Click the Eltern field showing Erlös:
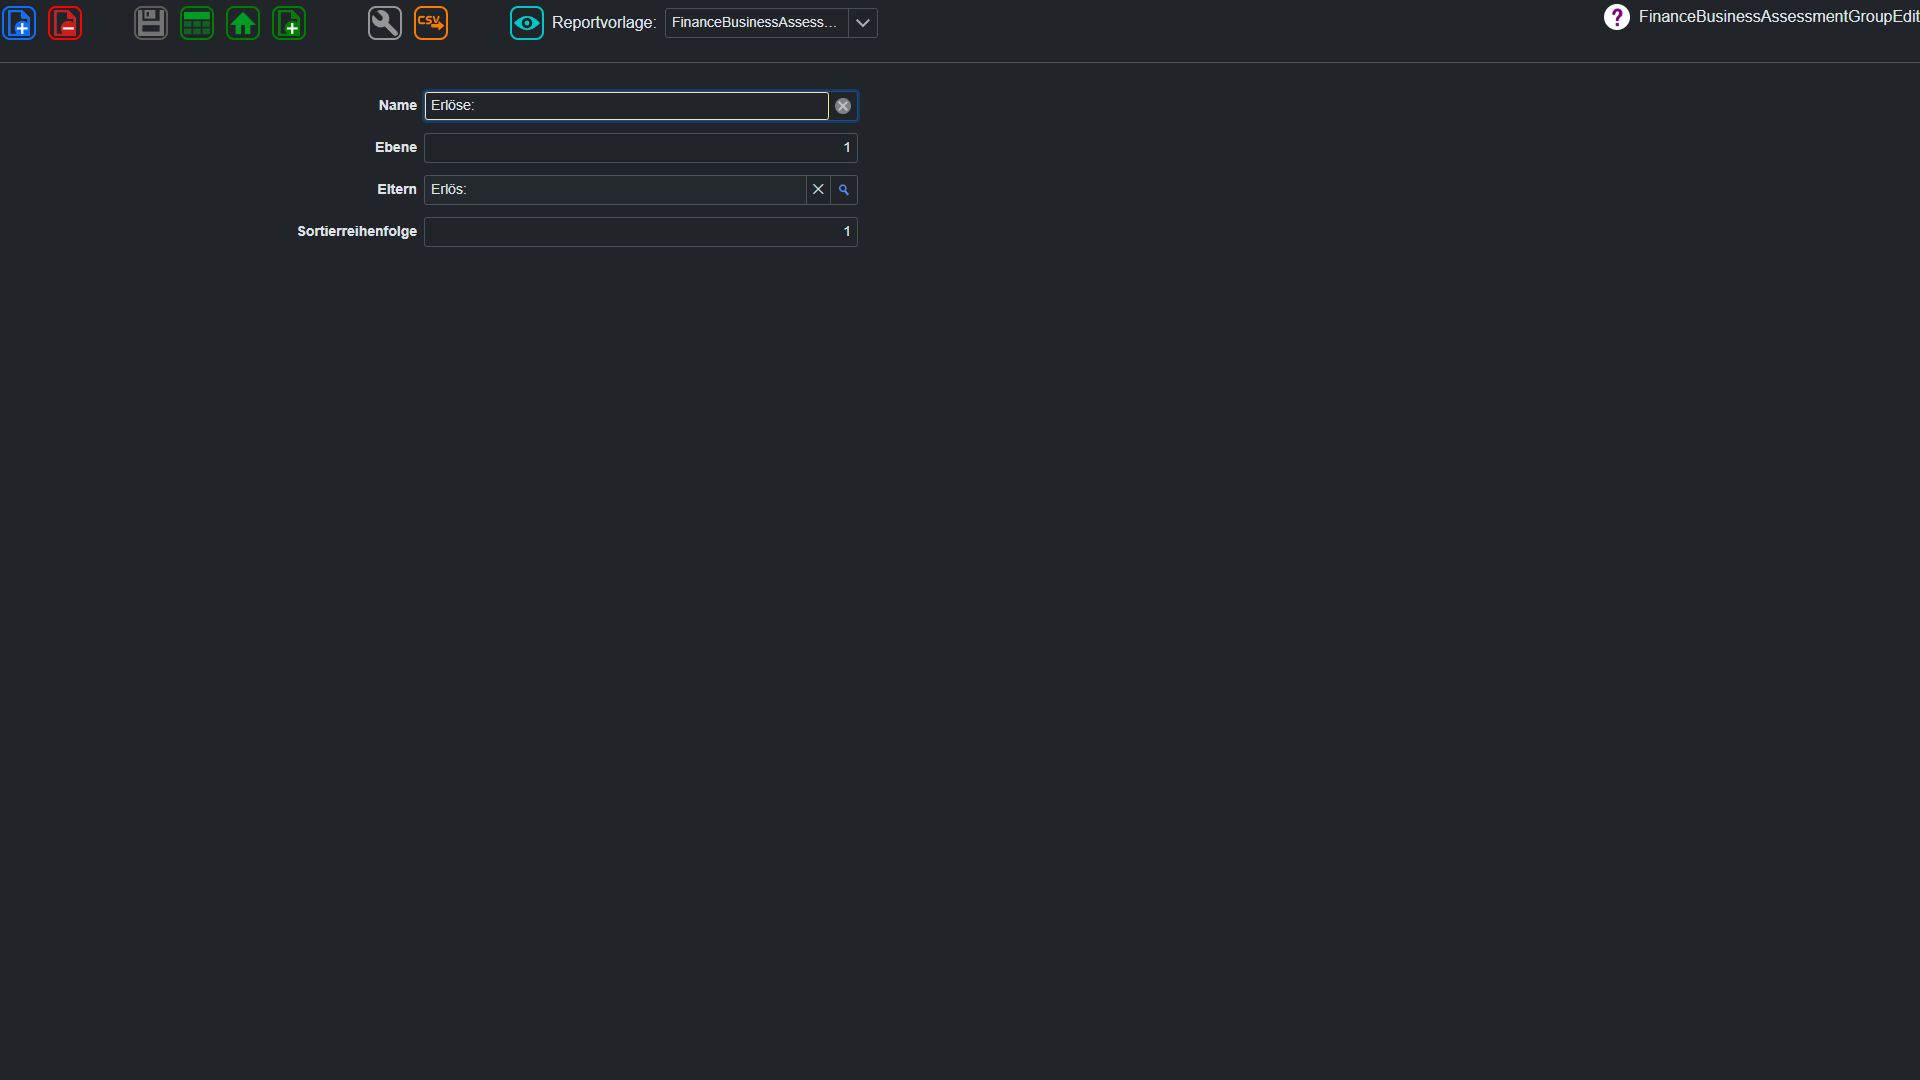 pyautogui.click(x=616, y=190)
